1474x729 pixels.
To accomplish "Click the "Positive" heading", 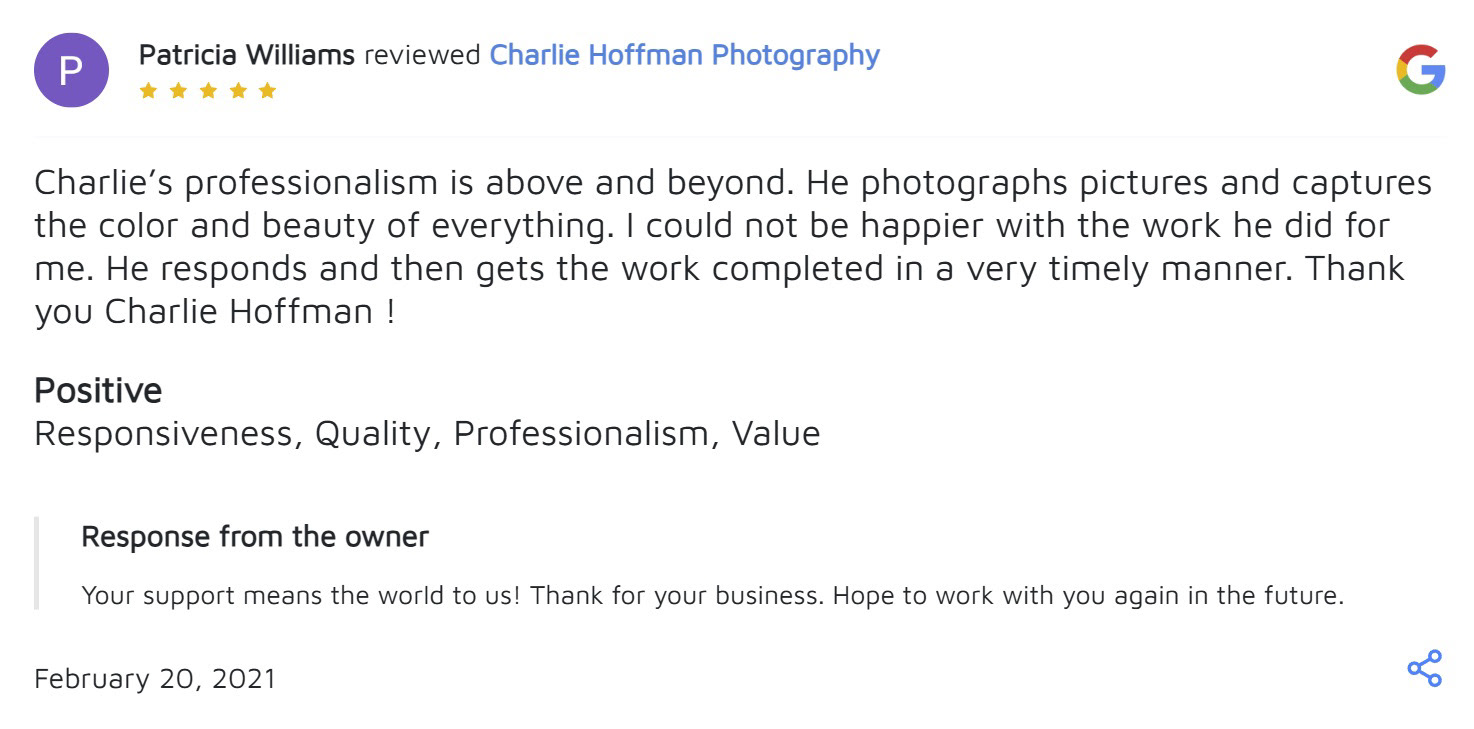I will click(98, 390).
